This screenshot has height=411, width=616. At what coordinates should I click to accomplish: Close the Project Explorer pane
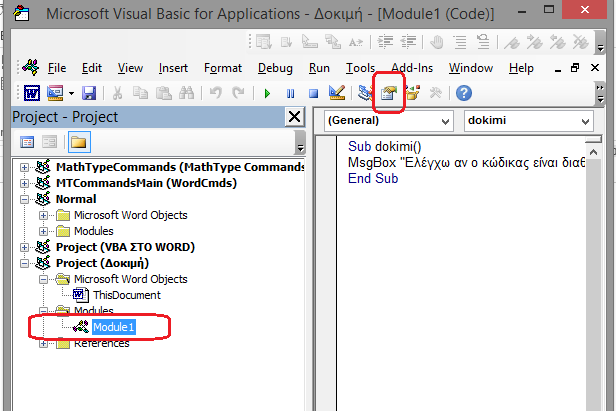coord(294,117)
